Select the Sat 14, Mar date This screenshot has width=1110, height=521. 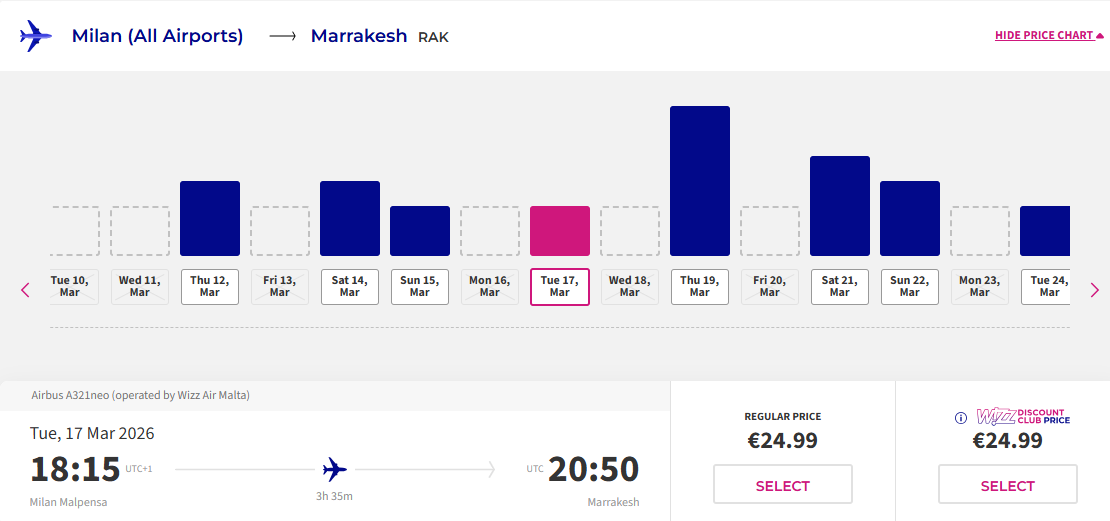350,287
